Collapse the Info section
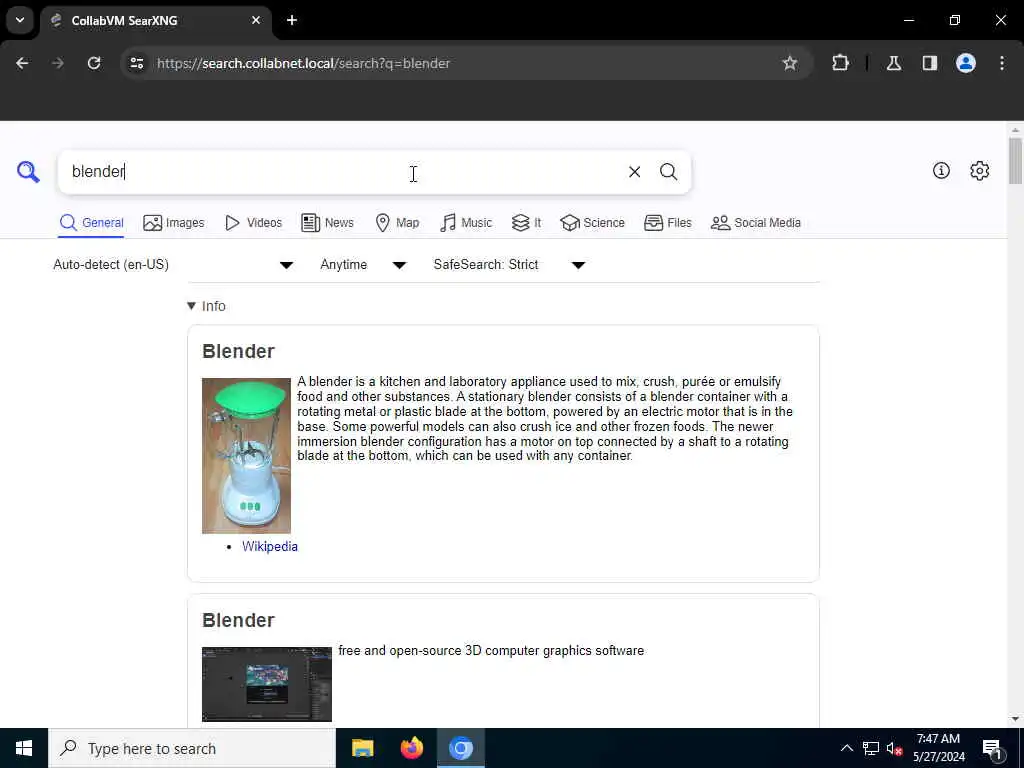 click(x=206, y=306)
